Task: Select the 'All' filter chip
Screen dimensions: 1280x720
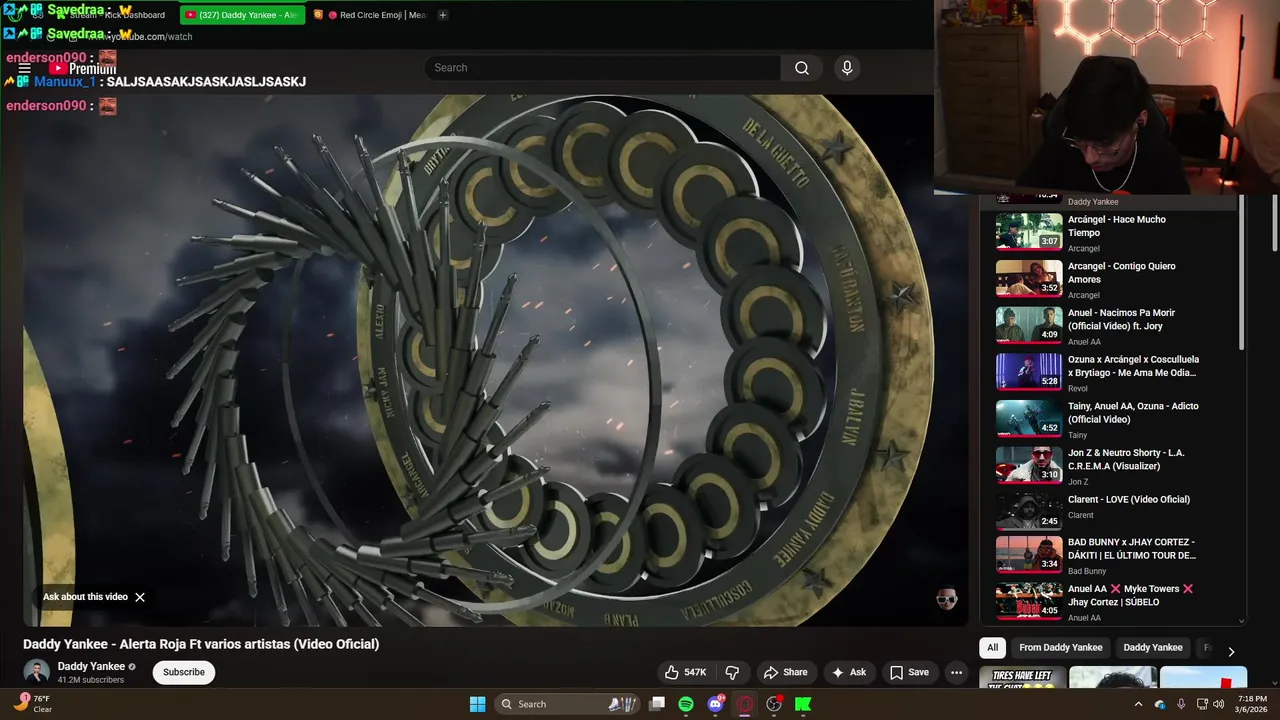Action: (x=992, y=647)
